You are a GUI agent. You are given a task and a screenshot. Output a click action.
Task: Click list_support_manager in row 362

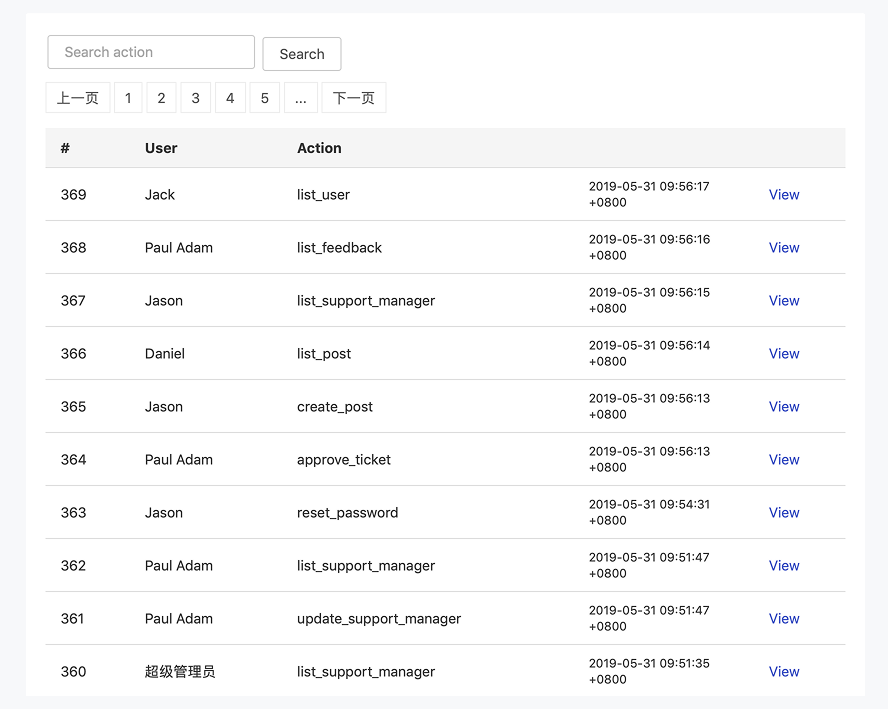(366, 565)
